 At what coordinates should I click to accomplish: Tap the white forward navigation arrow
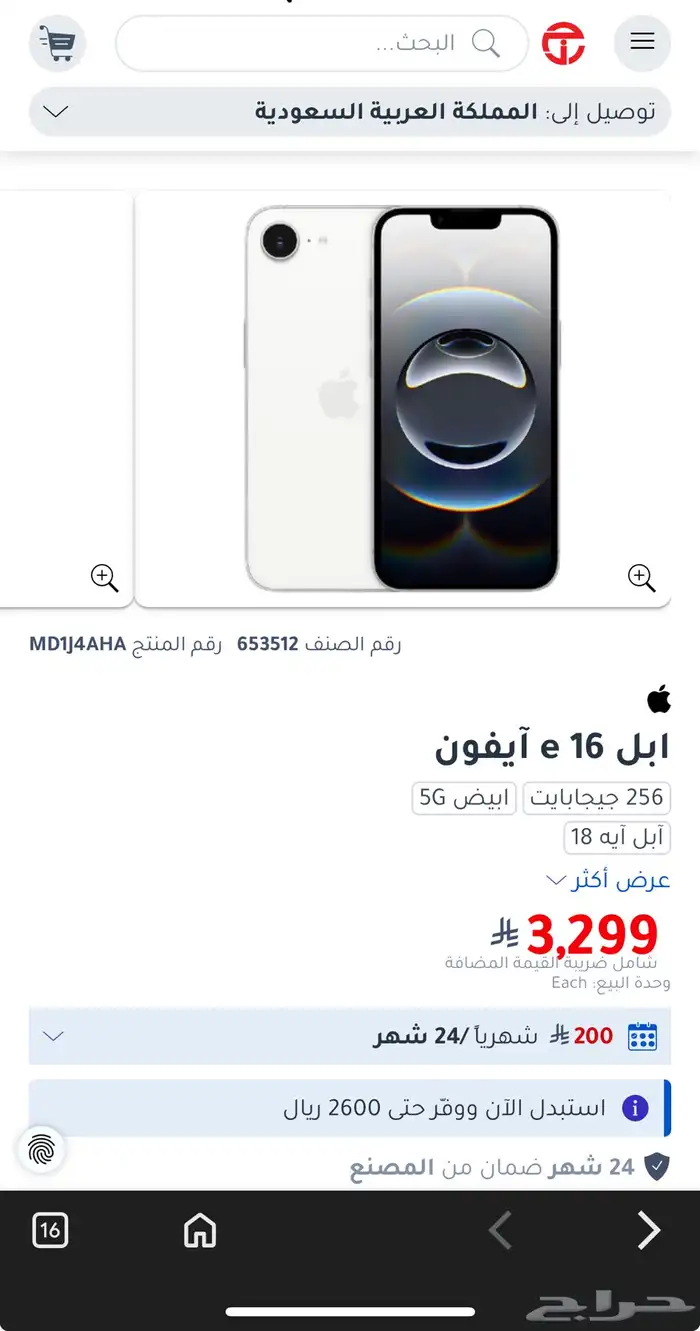[x=649, y=1230]
